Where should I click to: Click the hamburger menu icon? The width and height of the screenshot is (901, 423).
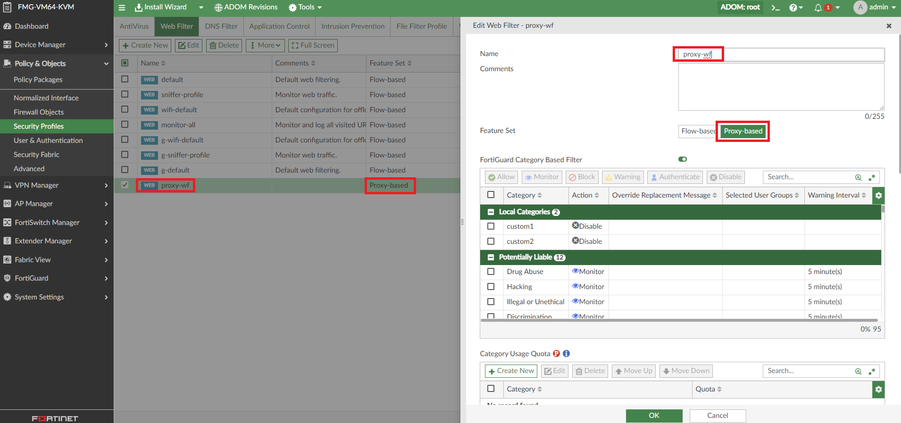(122, 7)
